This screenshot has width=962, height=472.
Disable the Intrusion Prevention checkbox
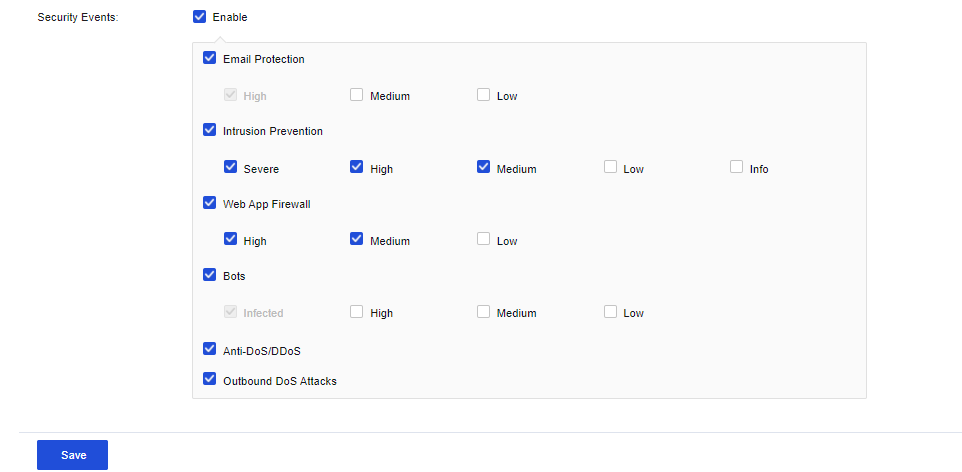pos(210,130)
